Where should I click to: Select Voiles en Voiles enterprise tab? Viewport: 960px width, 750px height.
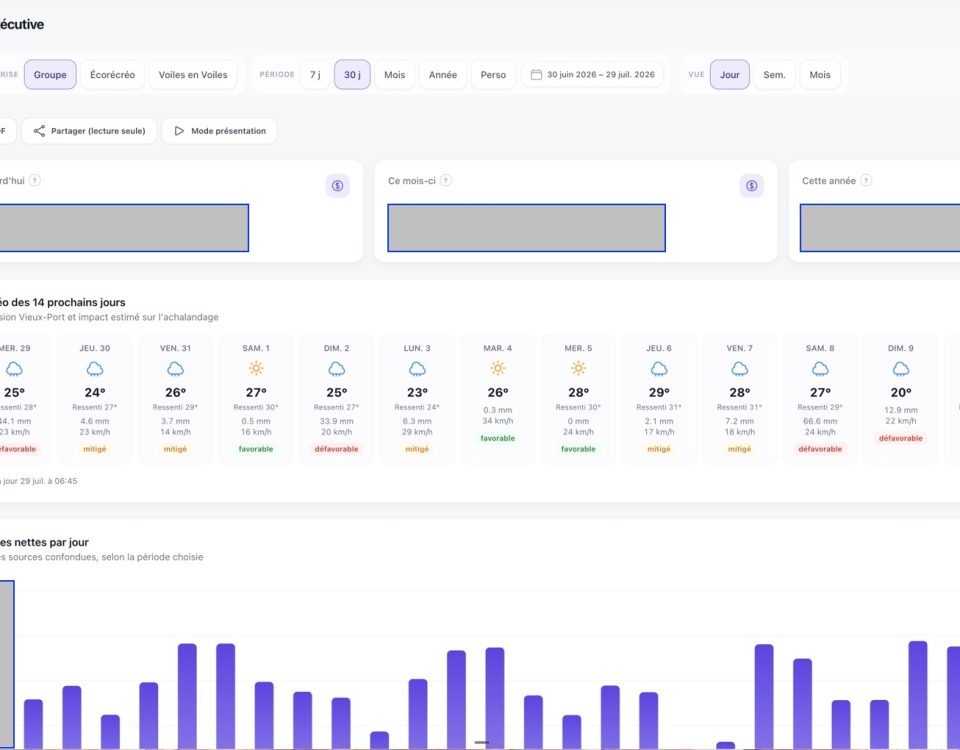[193, 75]
